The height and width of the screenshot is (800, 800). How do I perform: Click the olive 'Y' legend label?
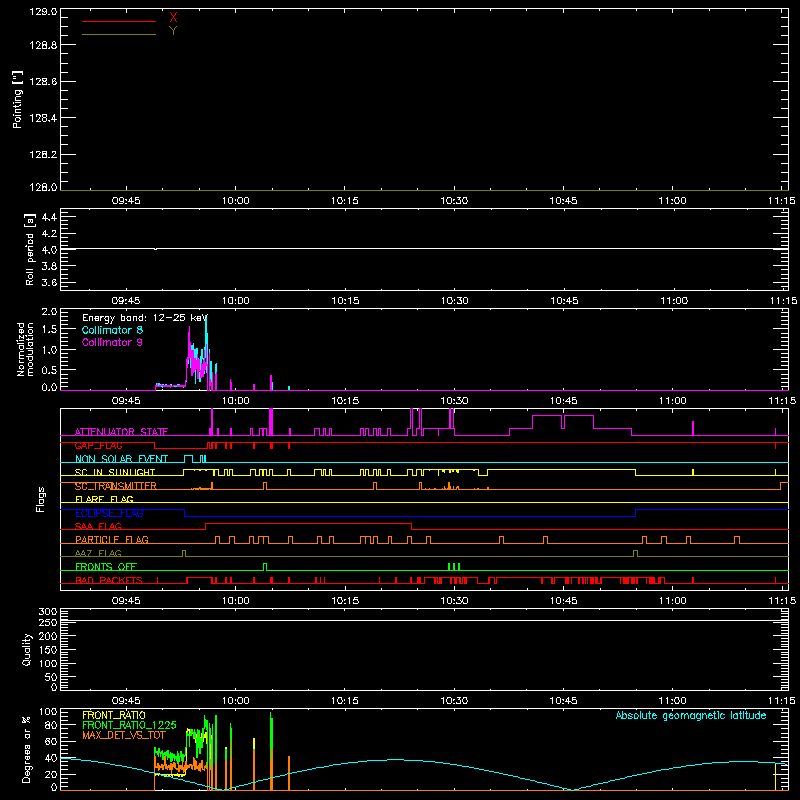click(173, 31)
